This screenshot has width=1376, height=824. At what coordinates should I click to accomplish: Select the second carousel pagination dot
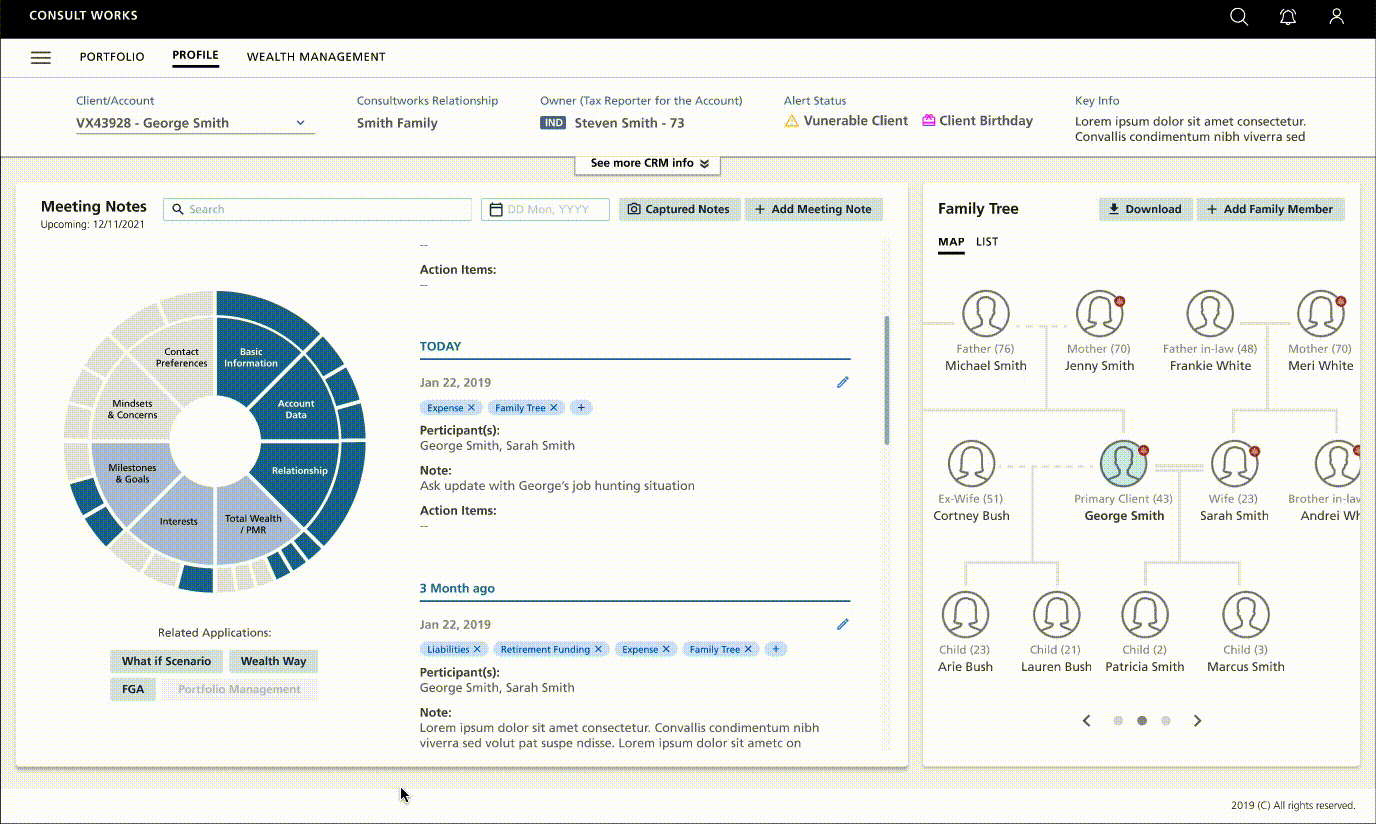pos(1141,720)
